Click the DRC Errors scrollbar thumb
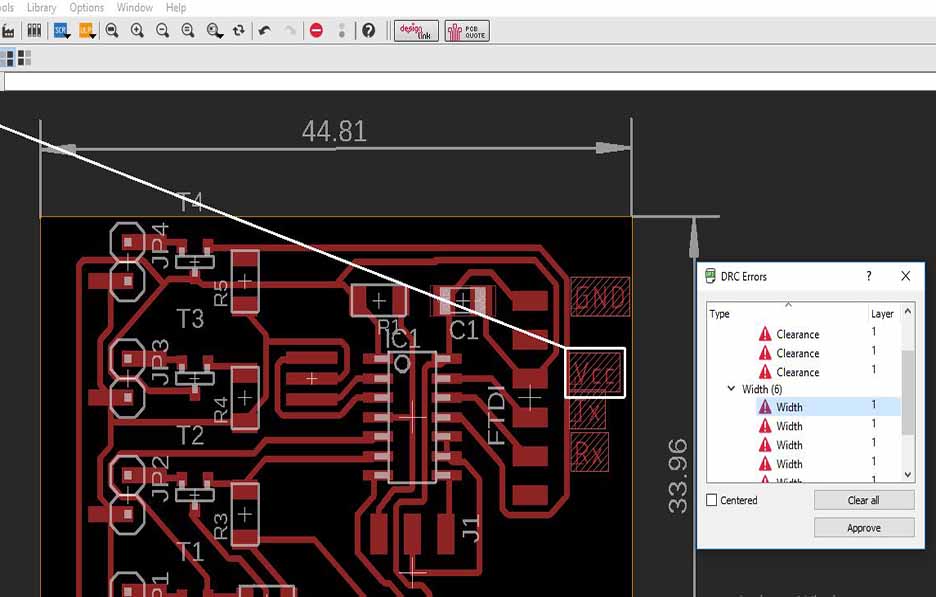 [908, 392]
